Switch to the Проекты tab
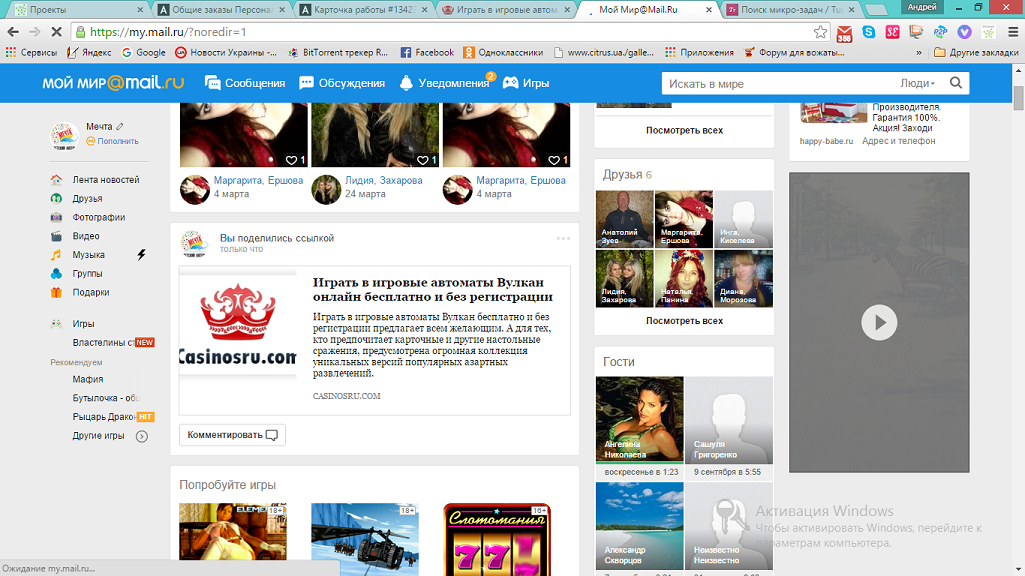Viewport: 1025px width, 576px height. 78,10
